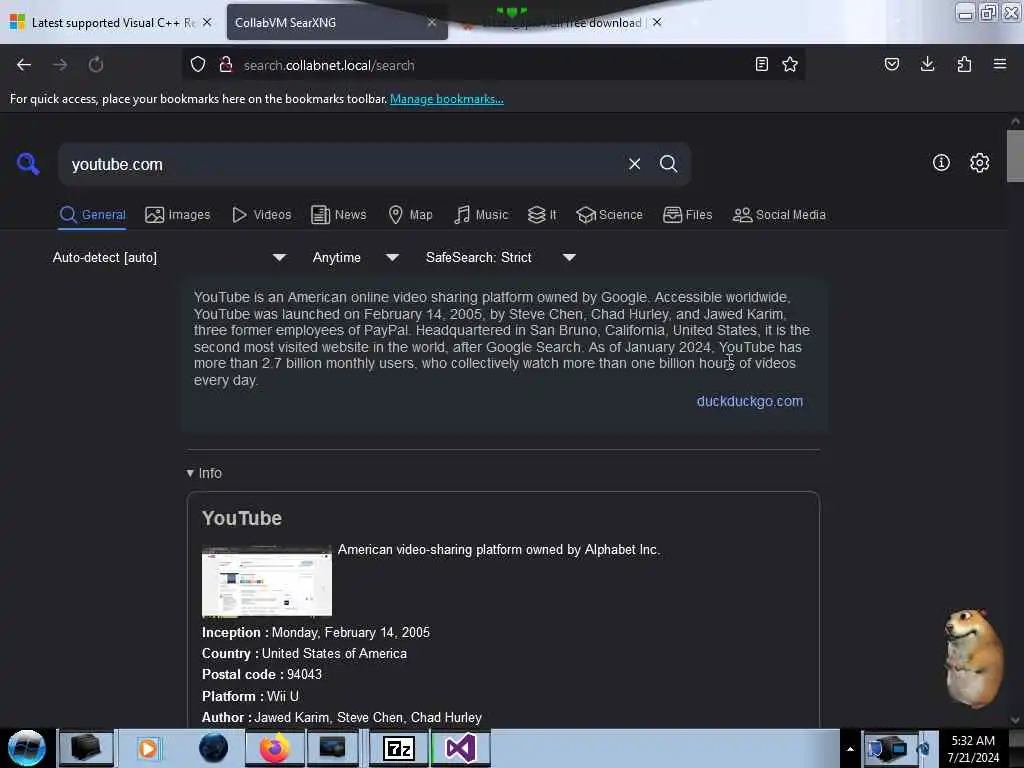
Task: Open SearXNG preferences gear icon
Action: click(x=979, y=163)
